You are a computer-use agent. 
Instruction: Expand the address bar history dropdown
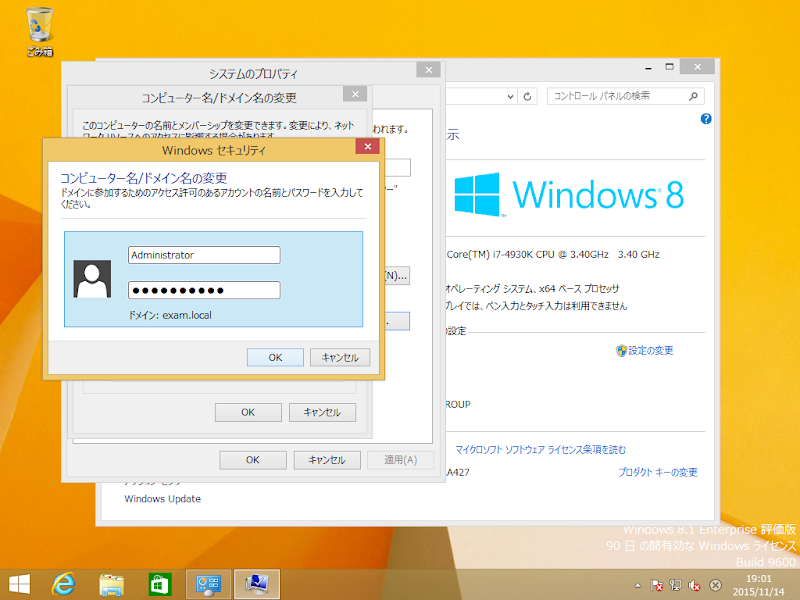(x=510, y=96)
